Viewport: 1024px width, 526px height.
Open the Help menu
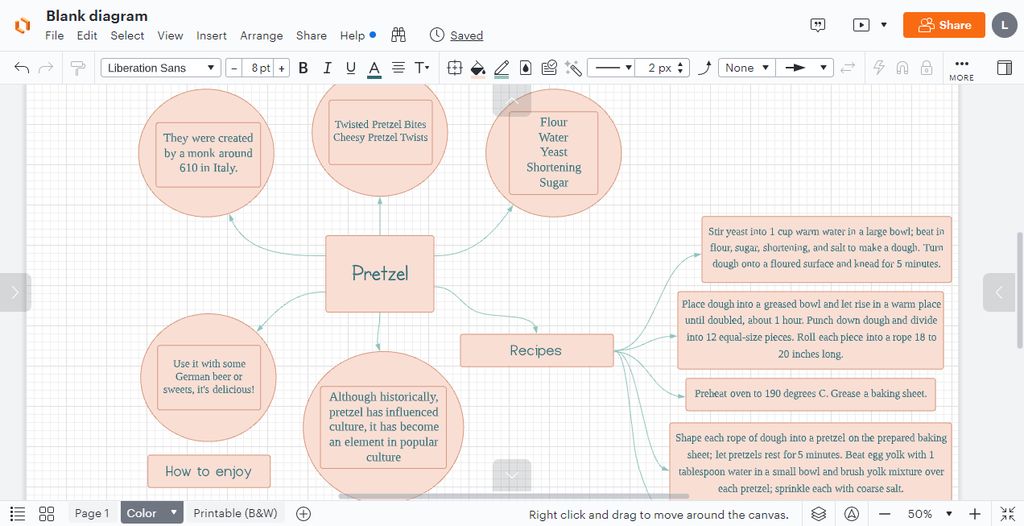(x=353, y=36)
